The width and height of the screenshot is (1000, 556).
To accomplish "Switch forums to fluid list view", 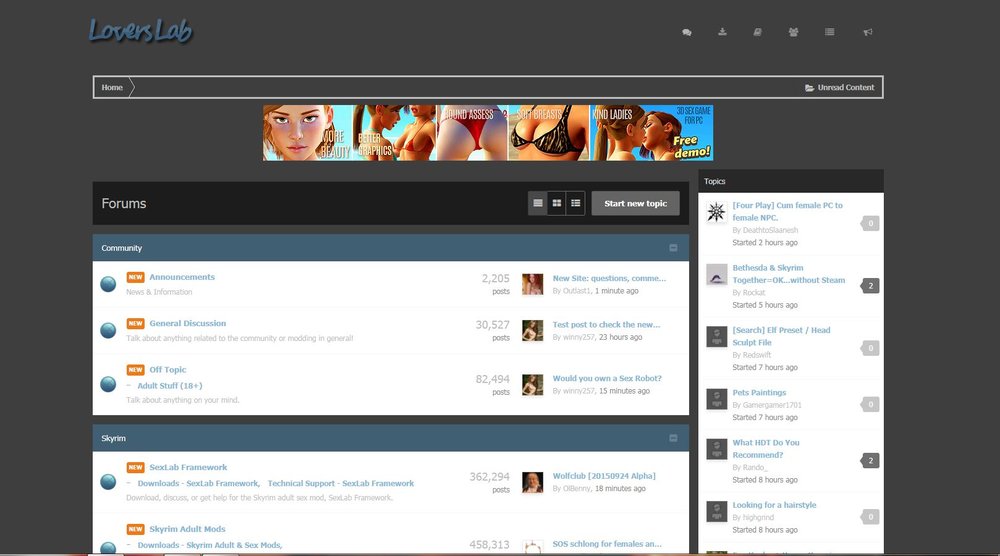I will (575, 203).
